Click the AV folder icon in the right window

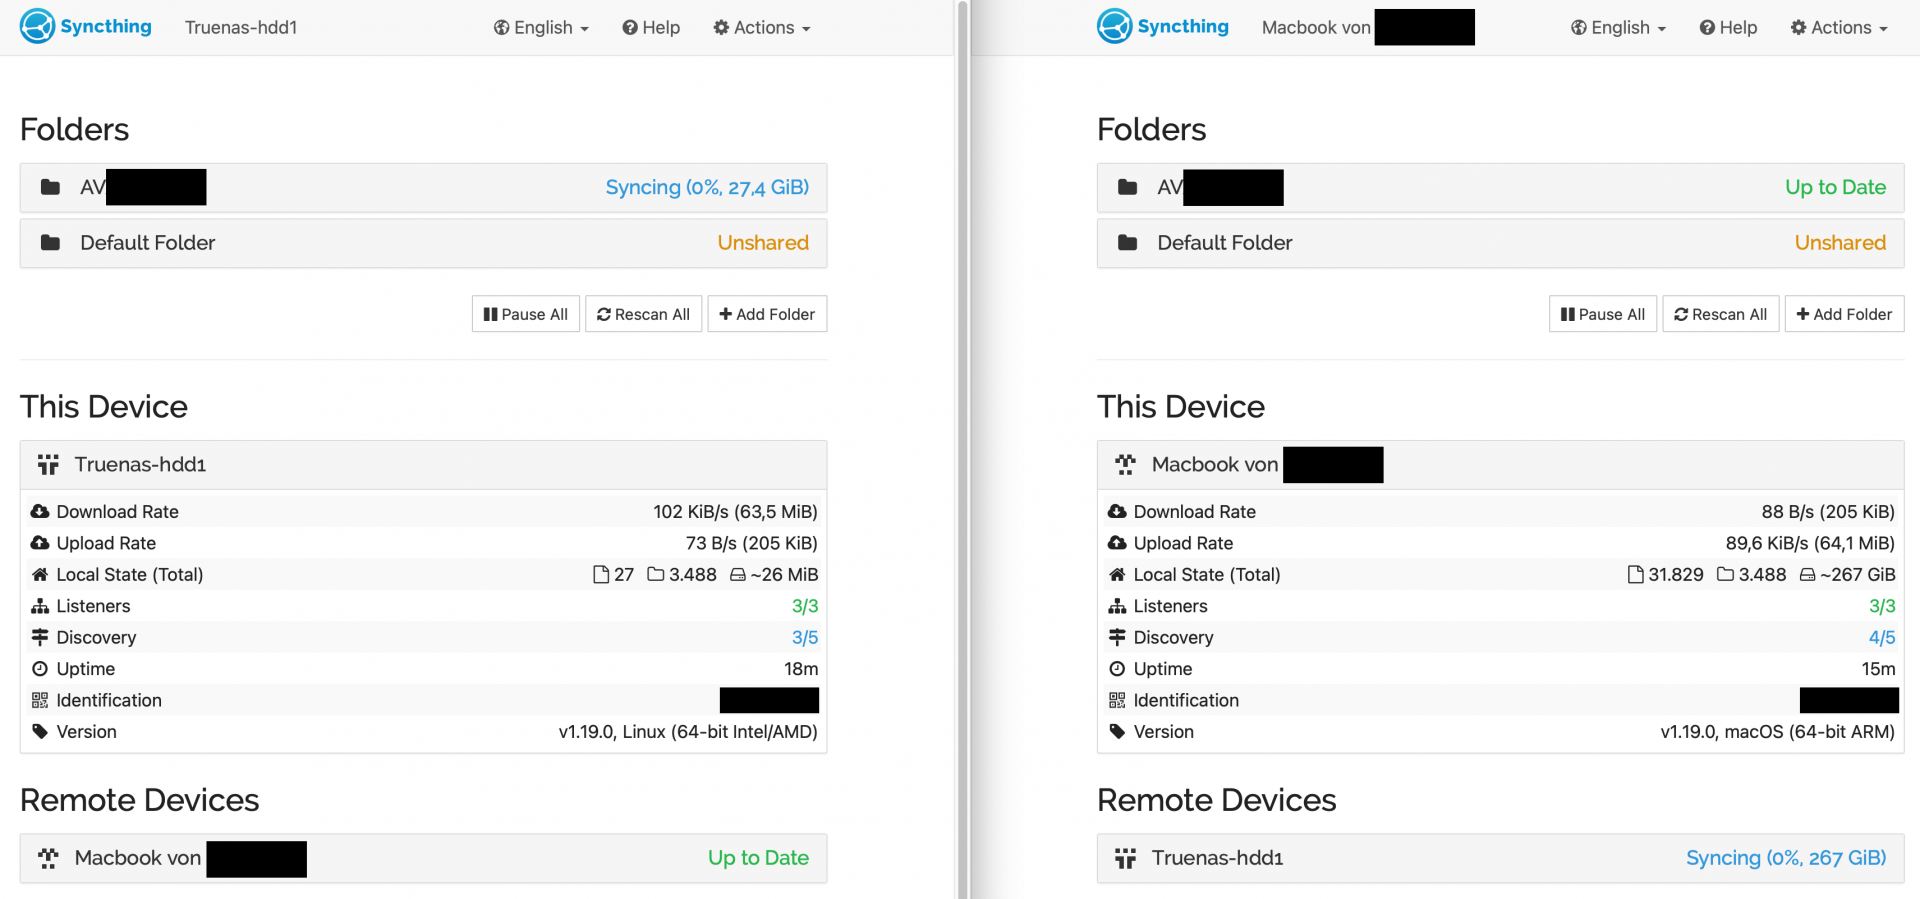point(1127,187)
